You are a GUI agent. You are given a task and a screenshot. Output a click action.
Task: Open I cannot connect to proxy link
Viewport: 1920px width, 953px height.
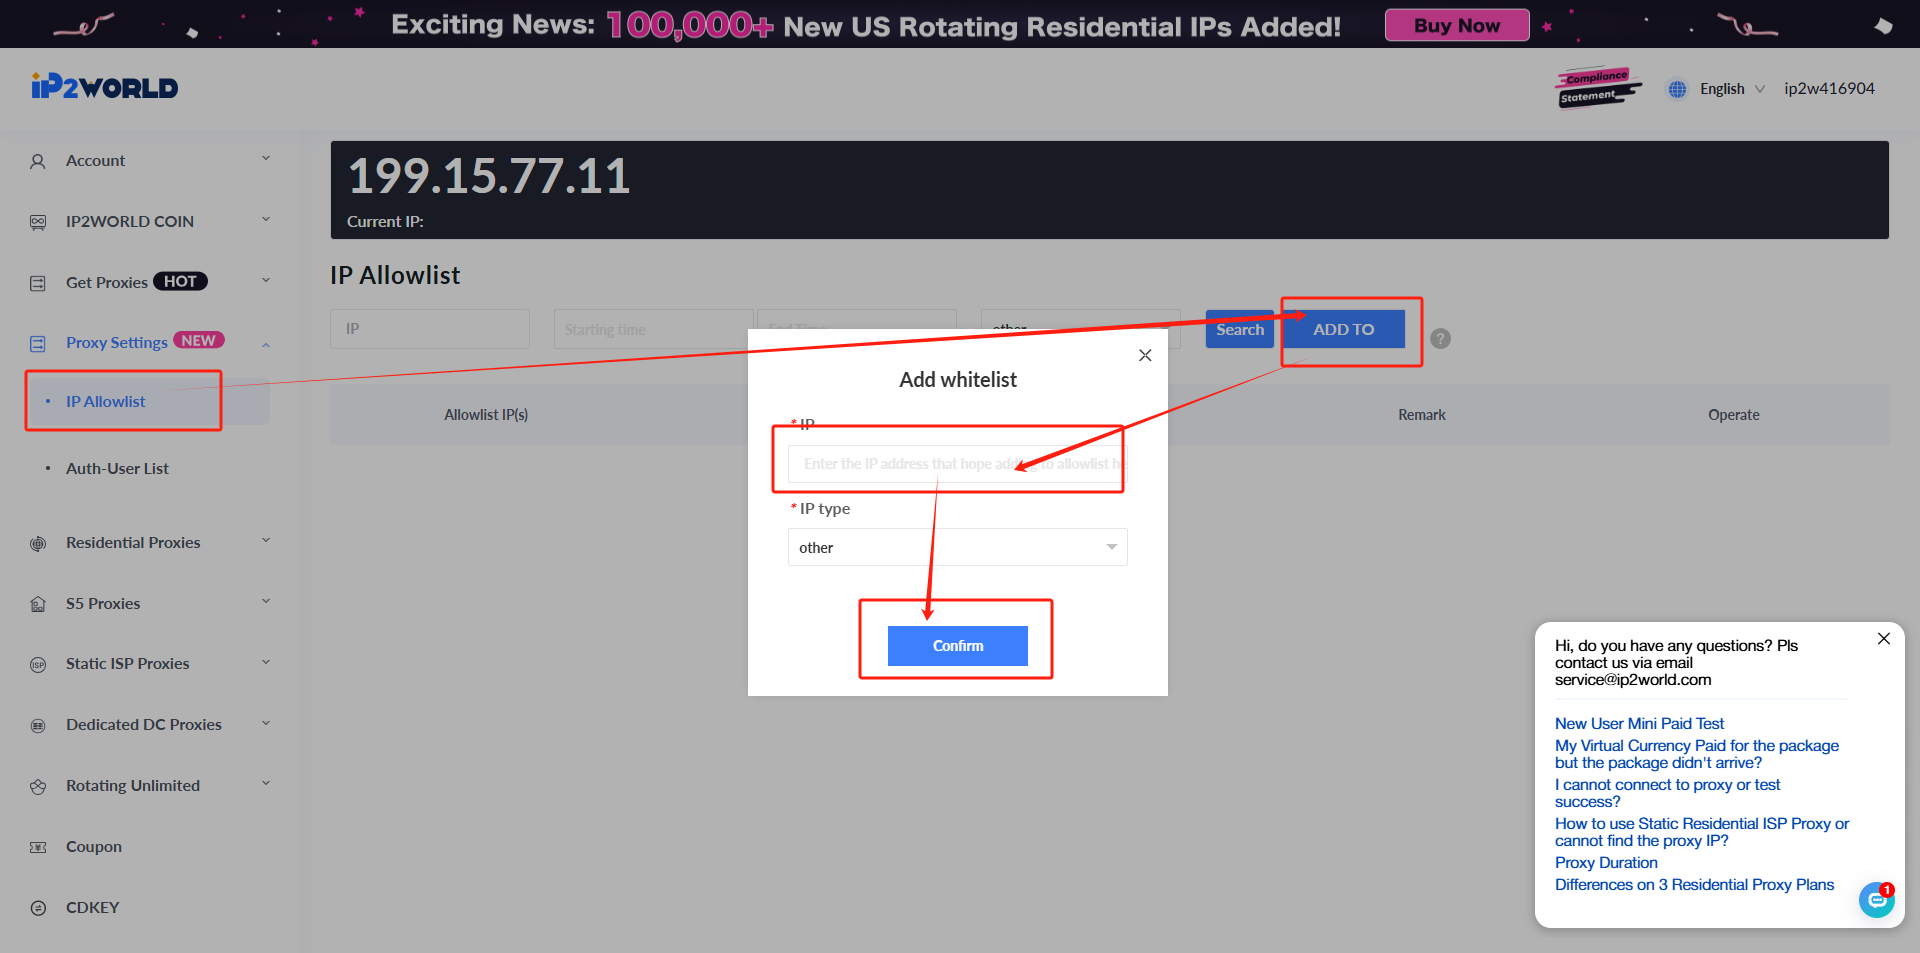1667,793
